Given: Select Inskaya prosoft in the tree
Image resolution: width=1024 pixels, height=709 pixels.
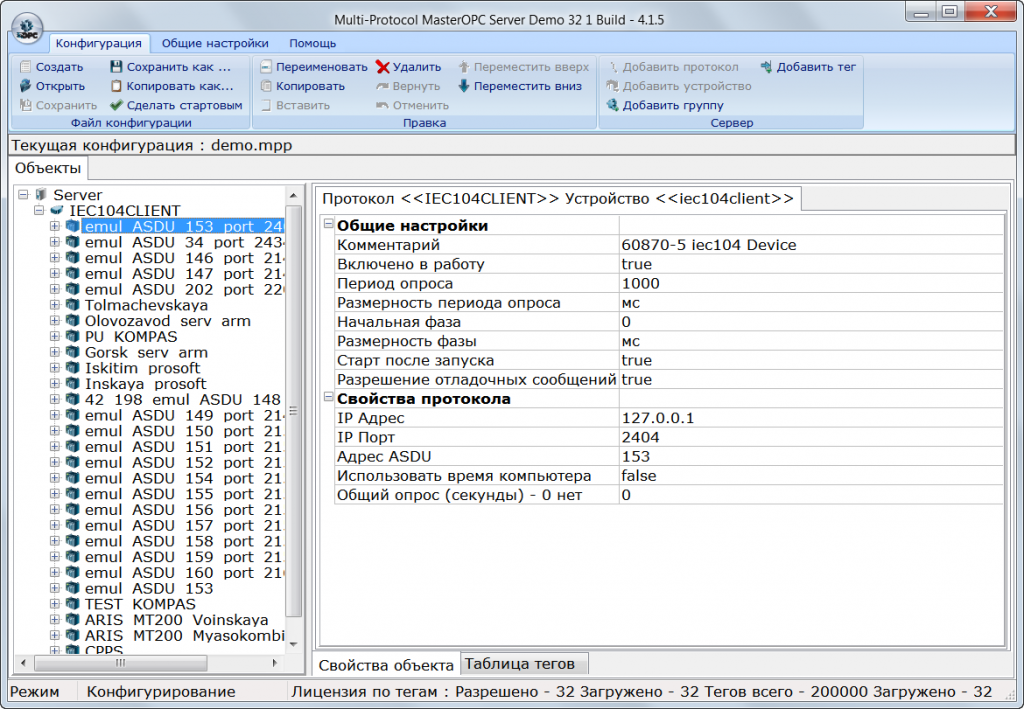Looking at the screenshot, I should click(x=146, y=383).
